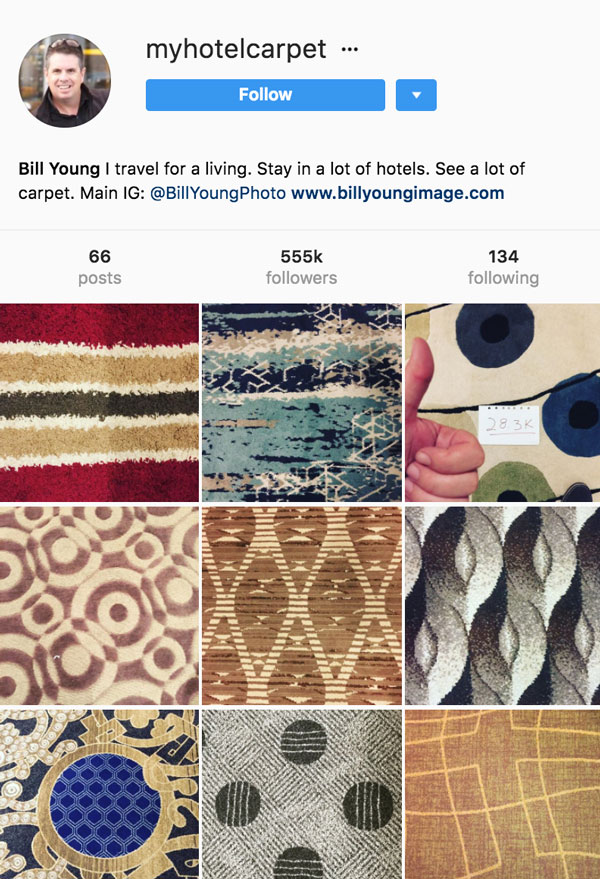This screenshot has height=879, width=600.
Task: Open the gray carpet with dark circles post
Action: (x=302, y=794)
